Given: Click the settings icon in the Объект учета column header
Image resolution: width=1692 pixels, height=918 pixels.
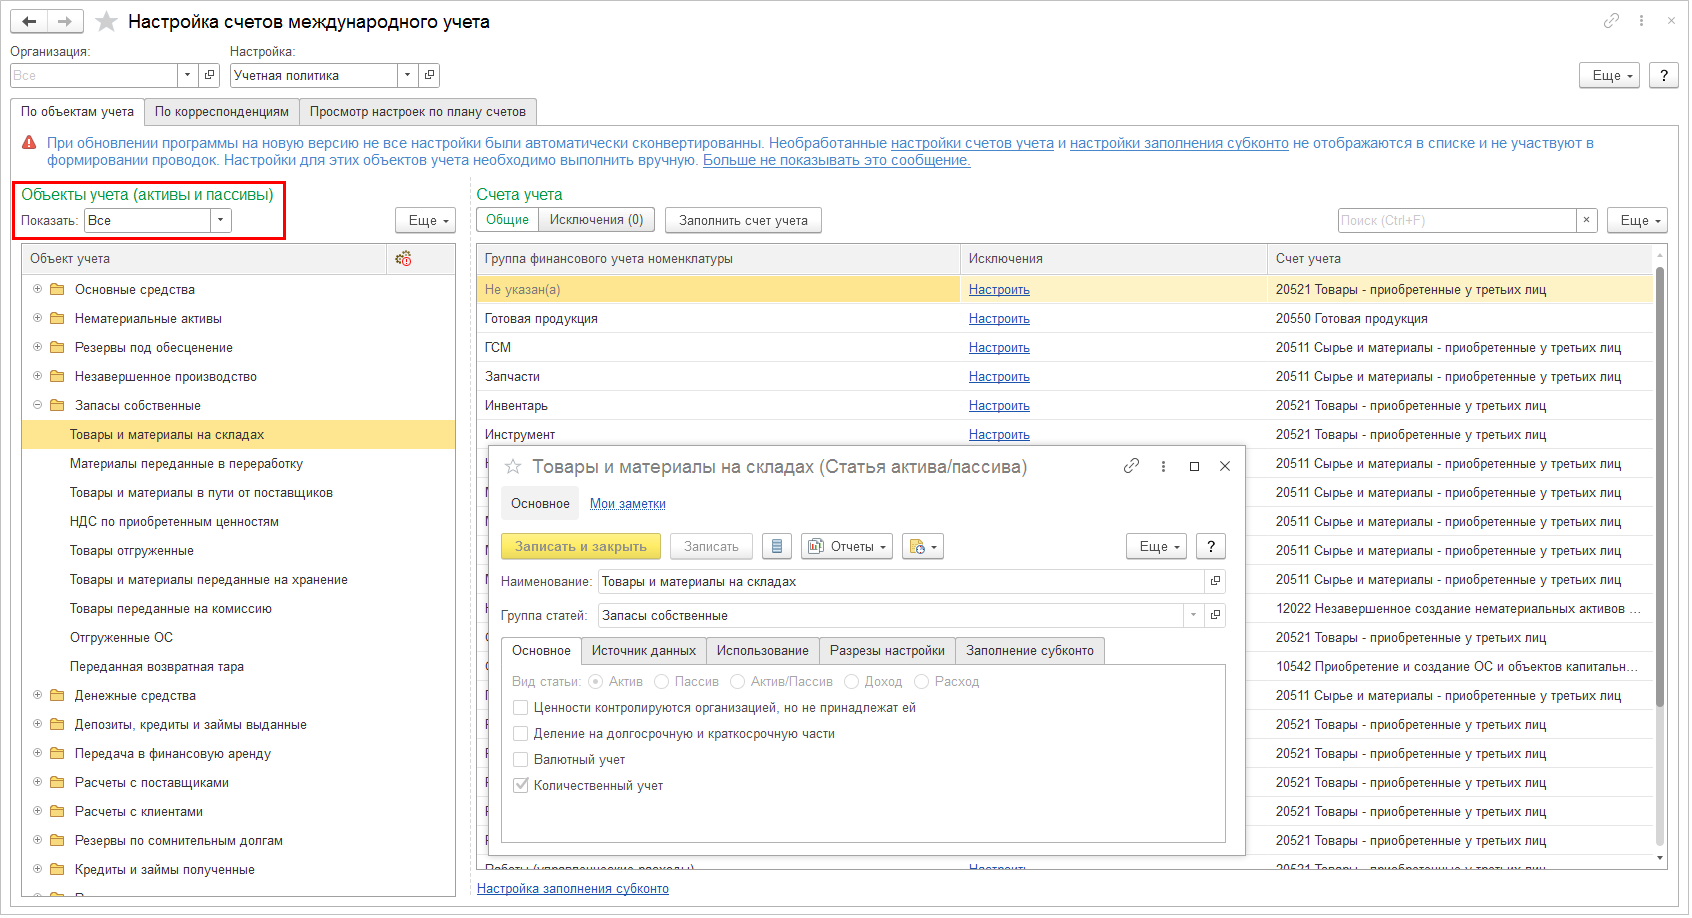Looking at the screenshot, I should pos(404,259).
